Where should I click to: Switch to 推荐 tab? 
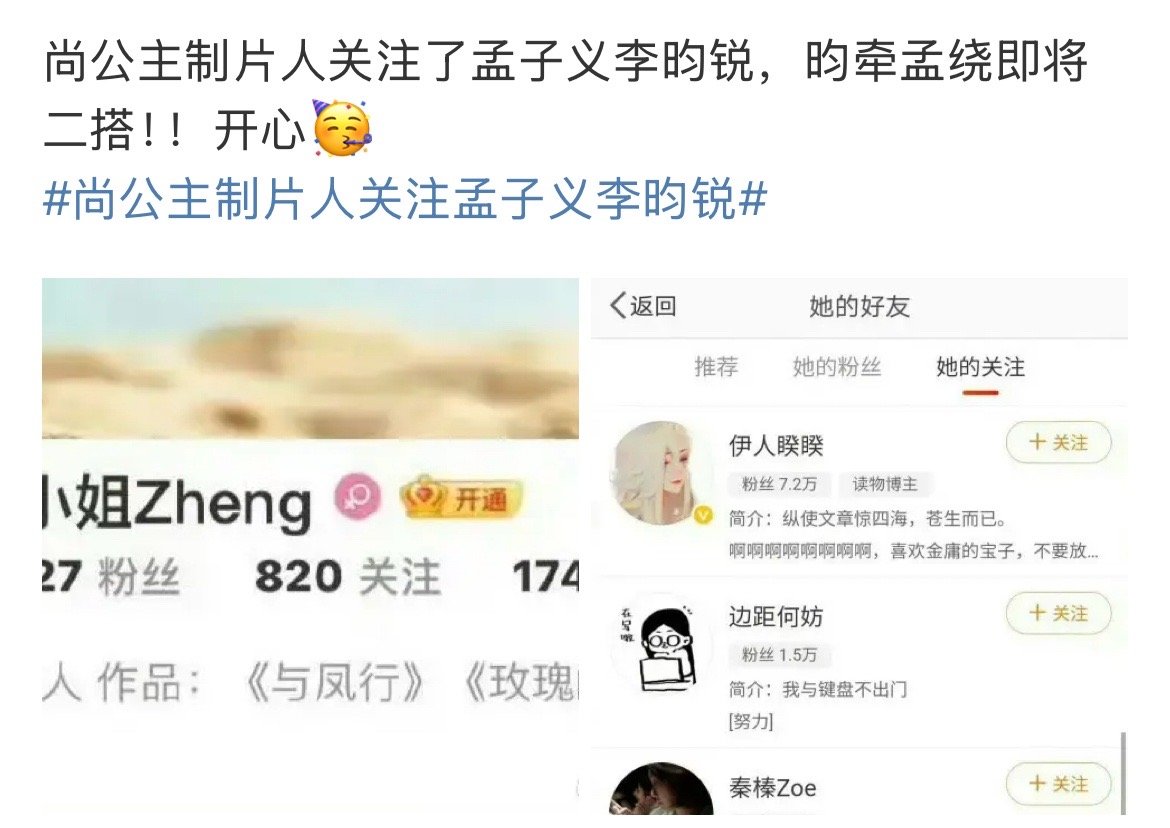click(x=716, y=367)
